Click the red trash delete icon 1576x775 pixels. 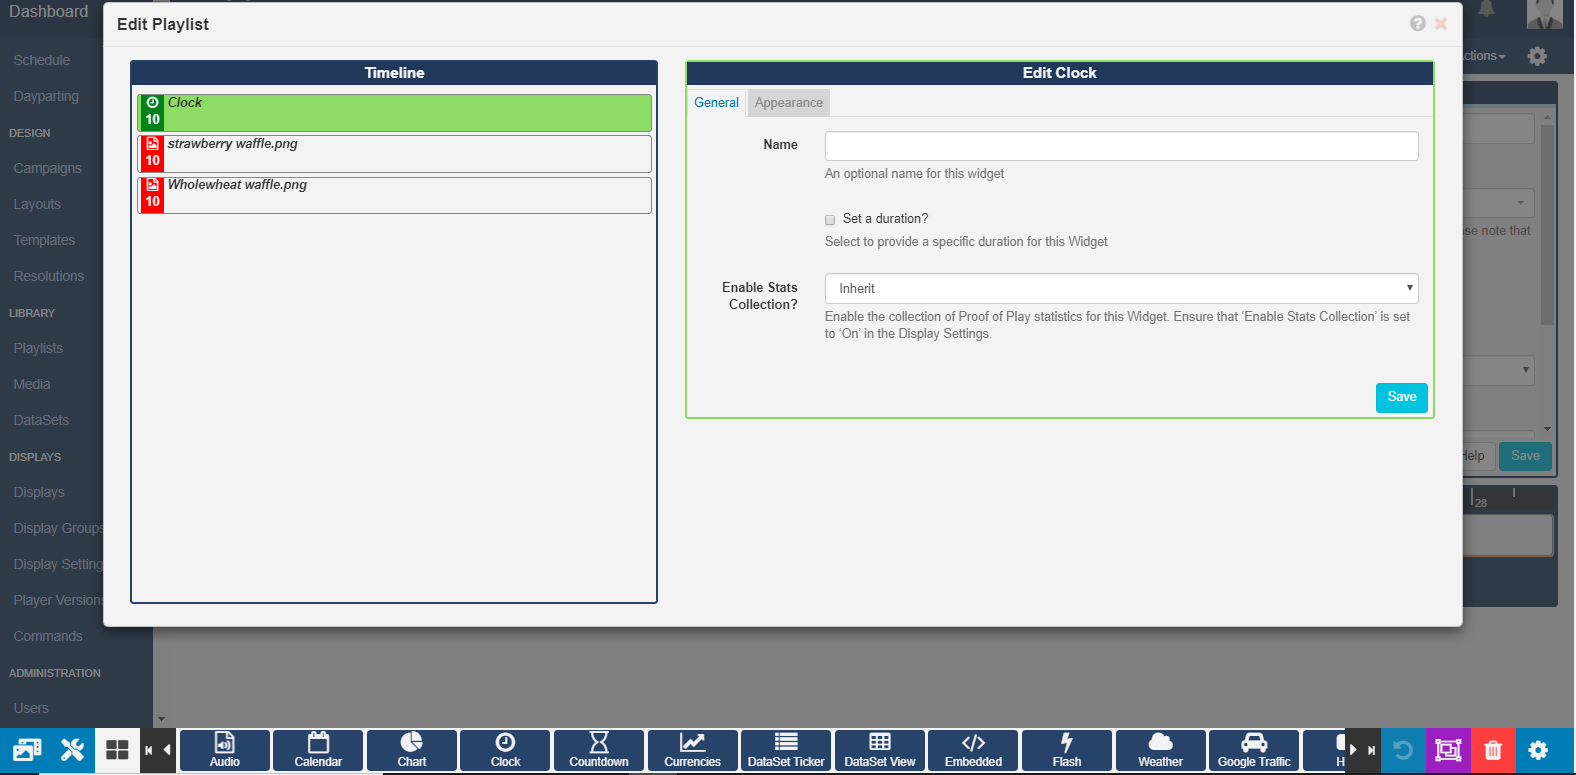(1493, 750)
